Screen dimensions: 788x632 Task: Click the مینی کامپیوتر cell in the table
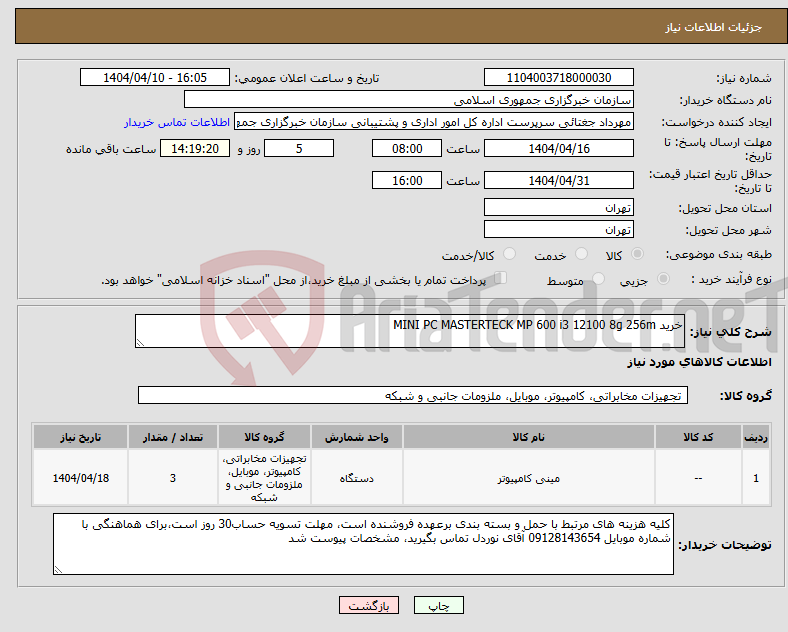(x=528, y=478)
